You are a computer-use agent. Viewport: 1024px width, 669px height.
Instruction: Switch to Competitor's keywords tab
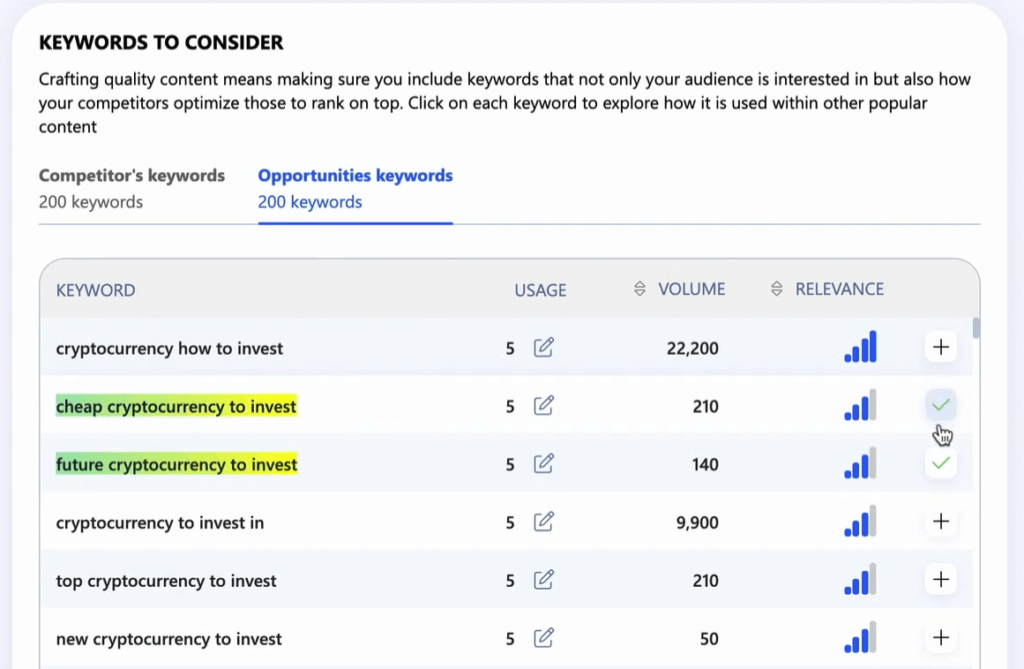(131, 188)
